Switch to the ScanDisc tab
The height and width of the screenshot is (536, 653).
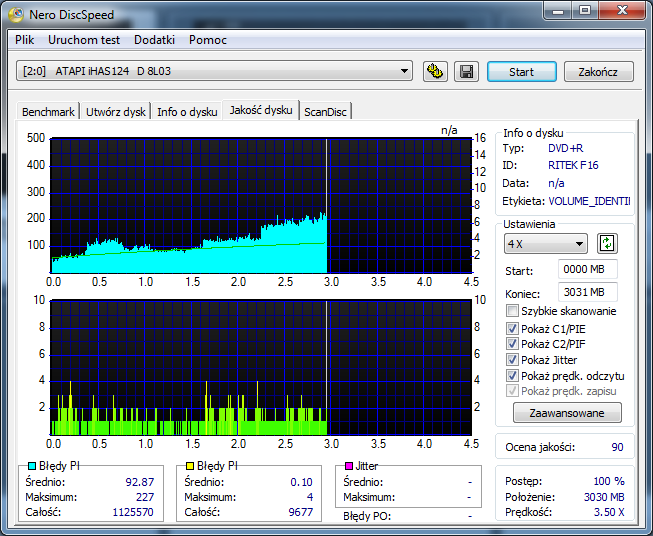coord(325,112)
